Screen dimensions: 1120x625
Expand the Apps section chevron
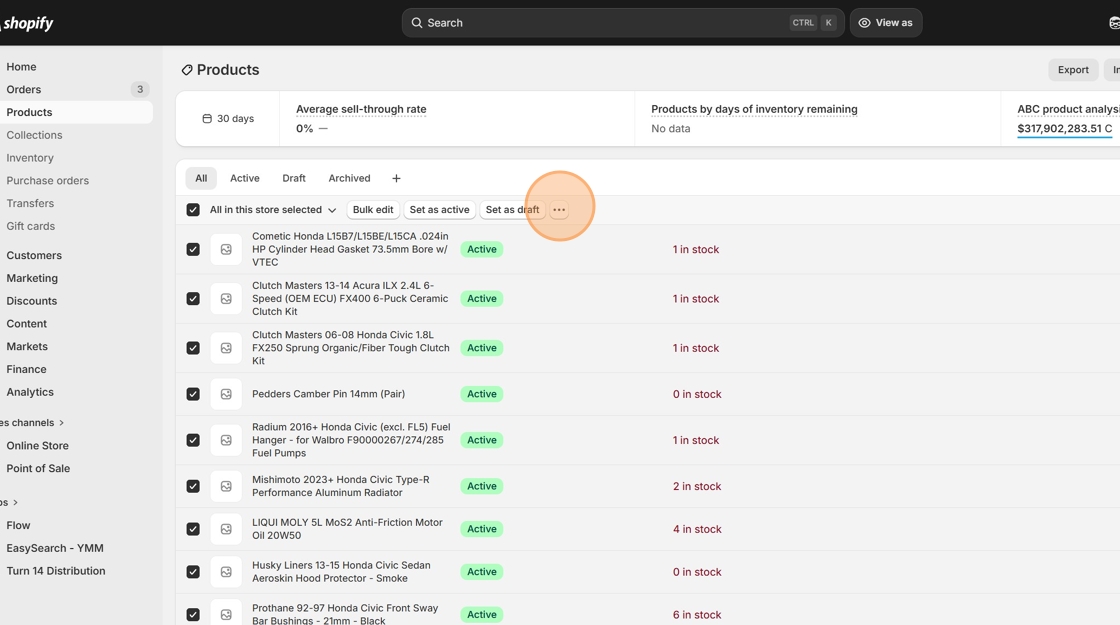(x=15, y=502)
